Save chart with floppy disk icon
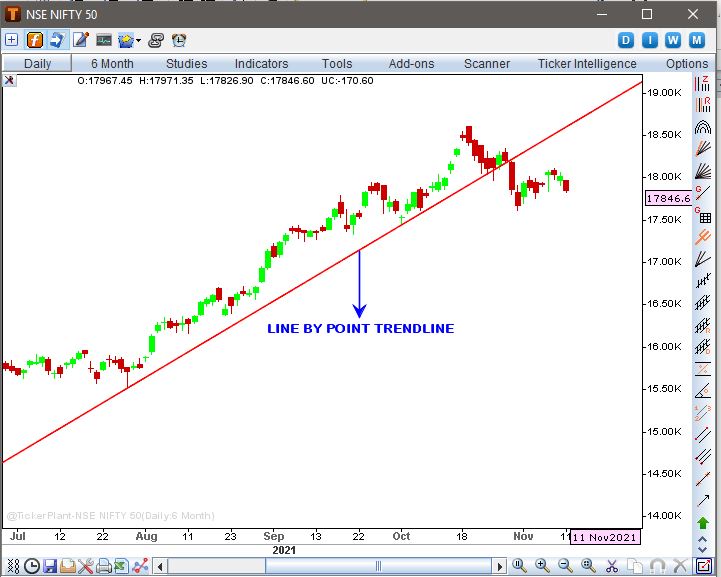The image size is (721, 577). point(50,566)
